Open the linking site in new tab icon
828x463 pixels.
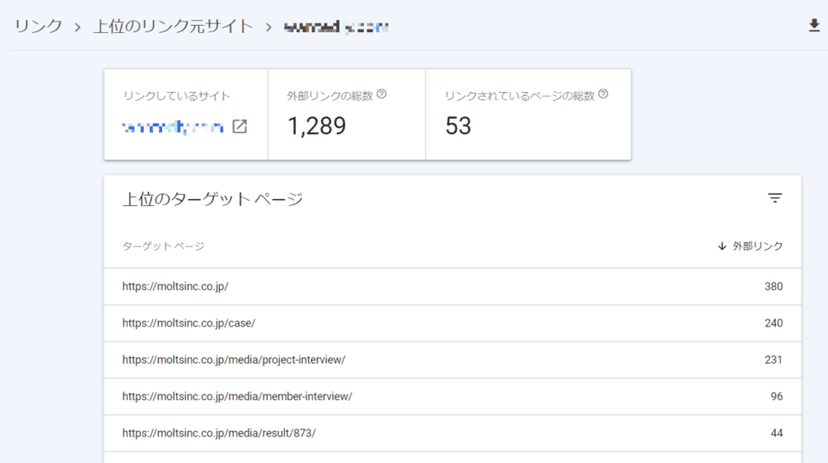(x=240, y=127)
